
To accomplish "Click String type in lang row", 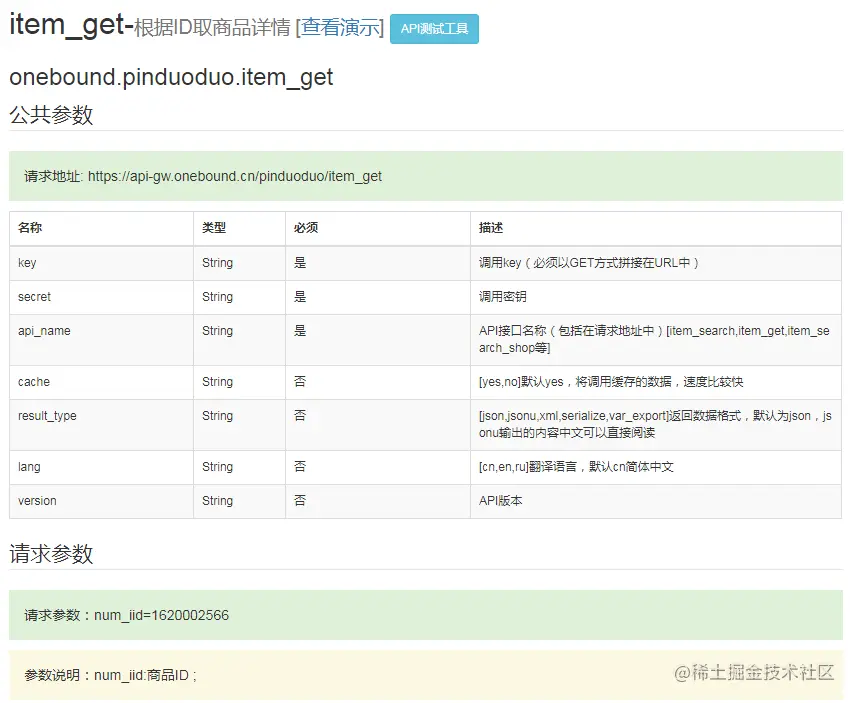I will 217,467.
